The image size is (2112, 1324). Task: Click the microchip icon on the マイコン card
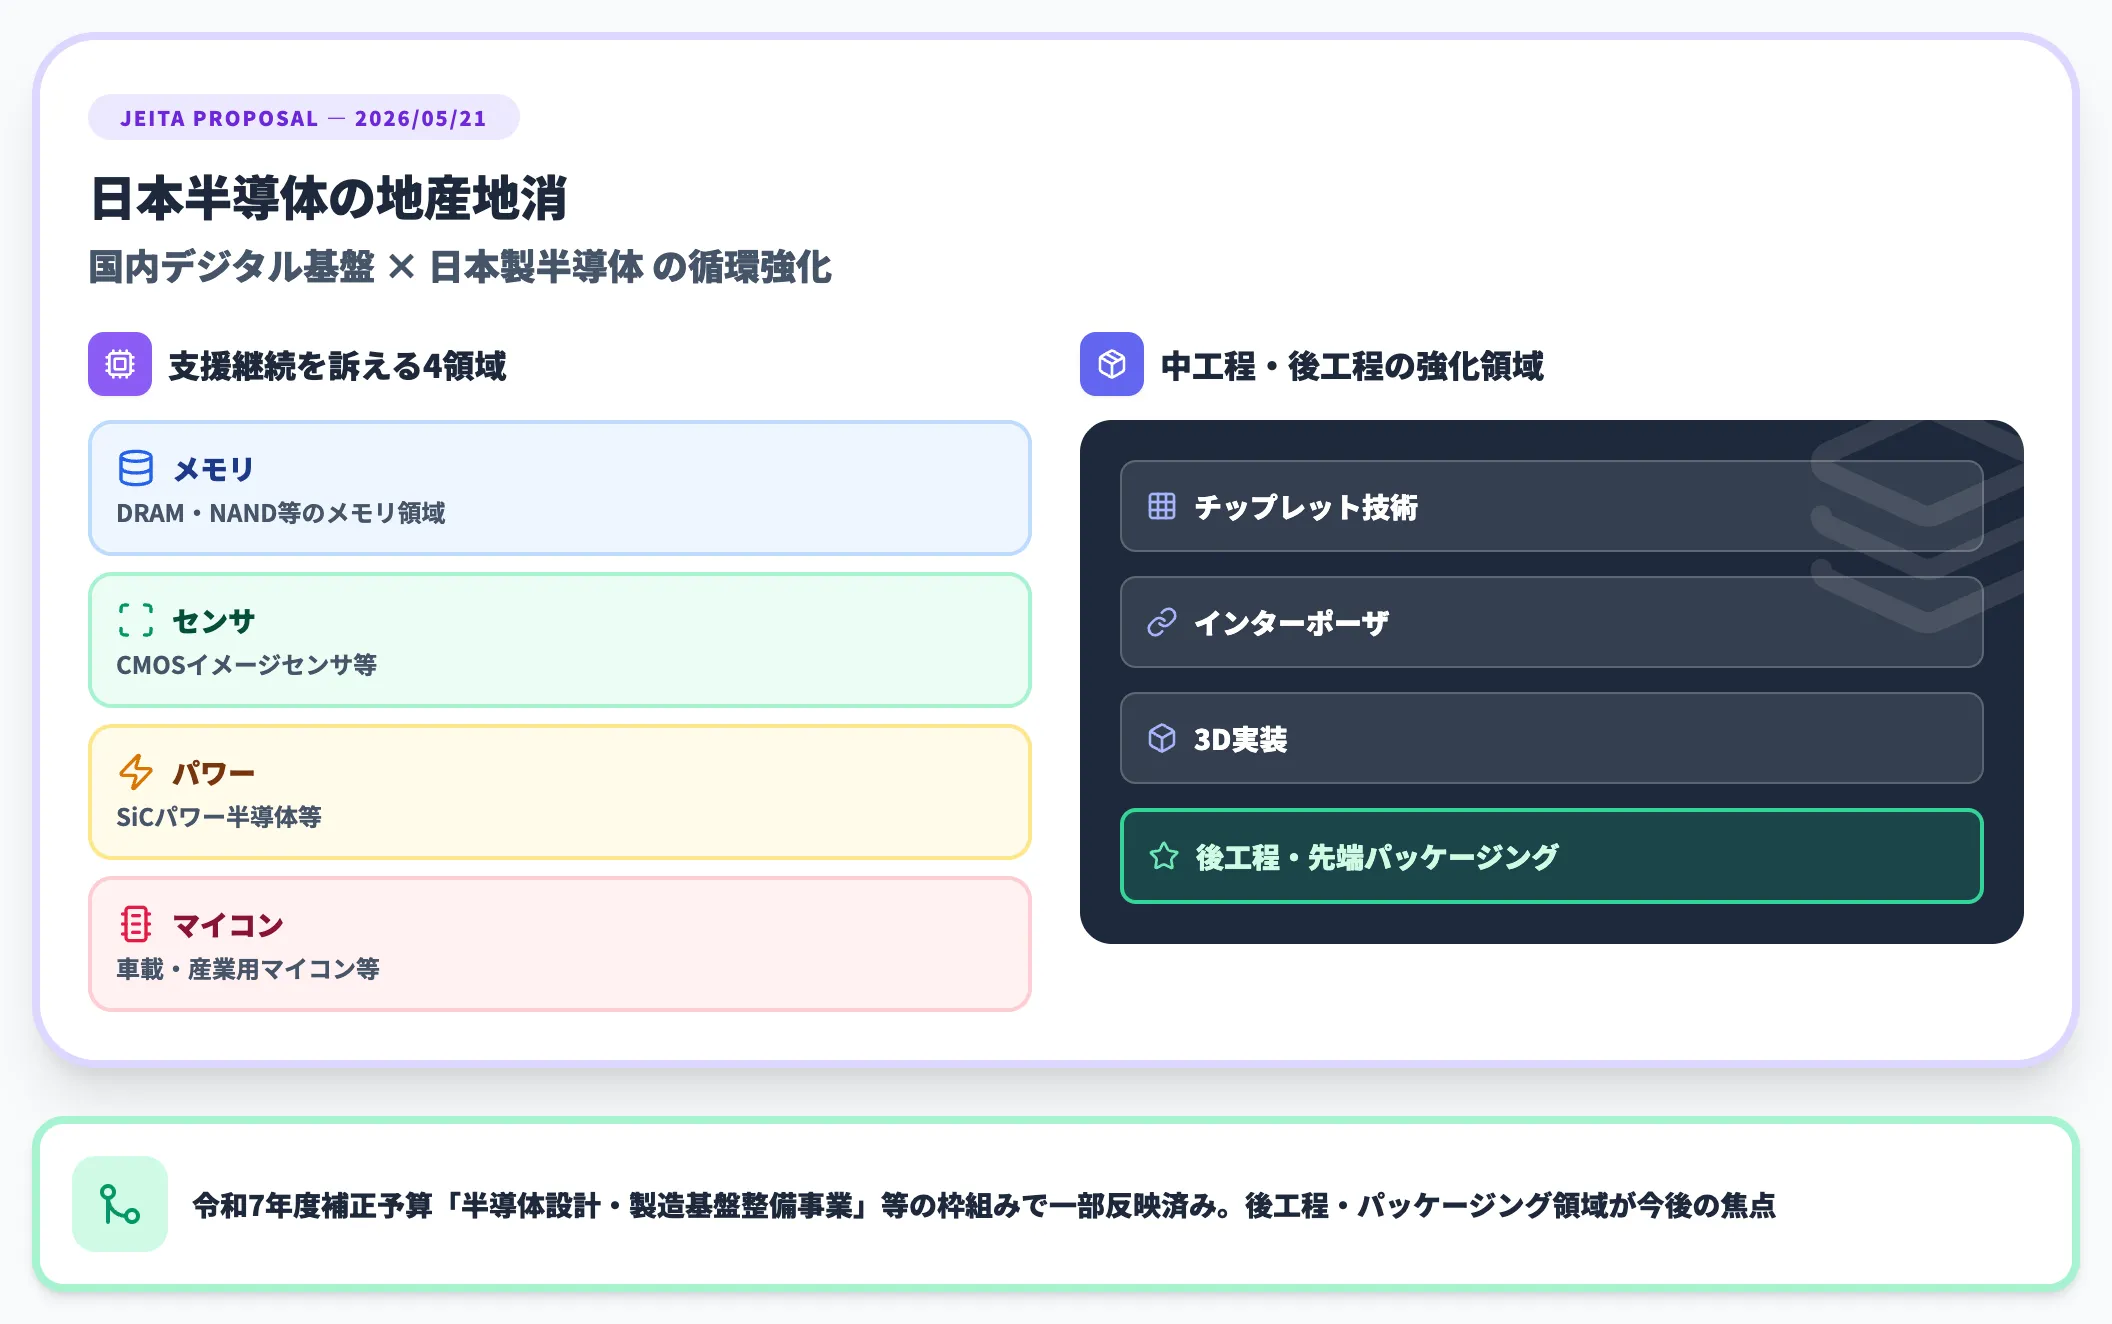(136, 924)
